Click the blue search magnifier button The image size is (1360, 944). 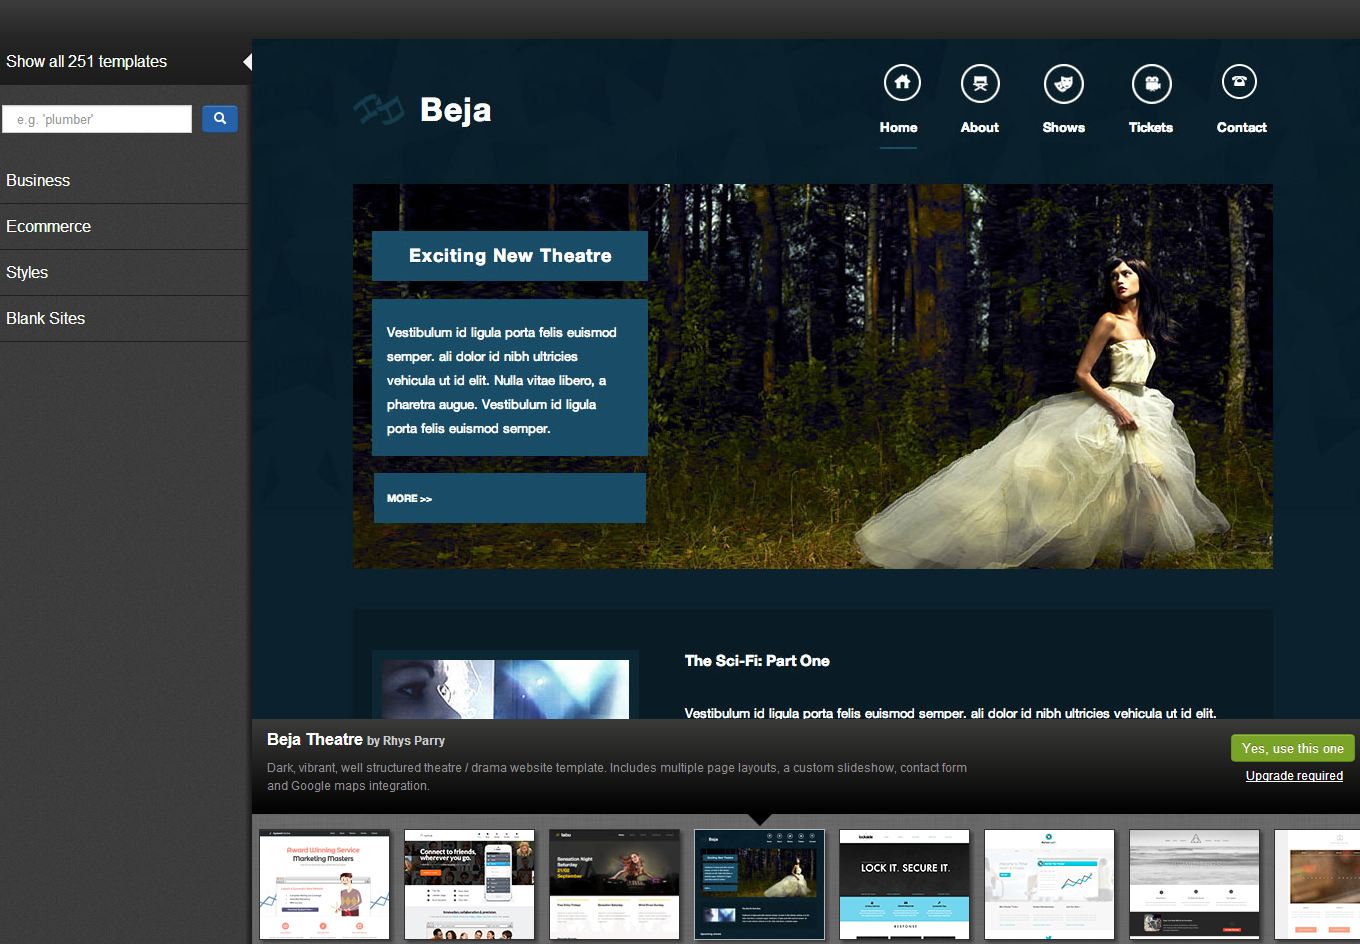(x=220, y=119)
